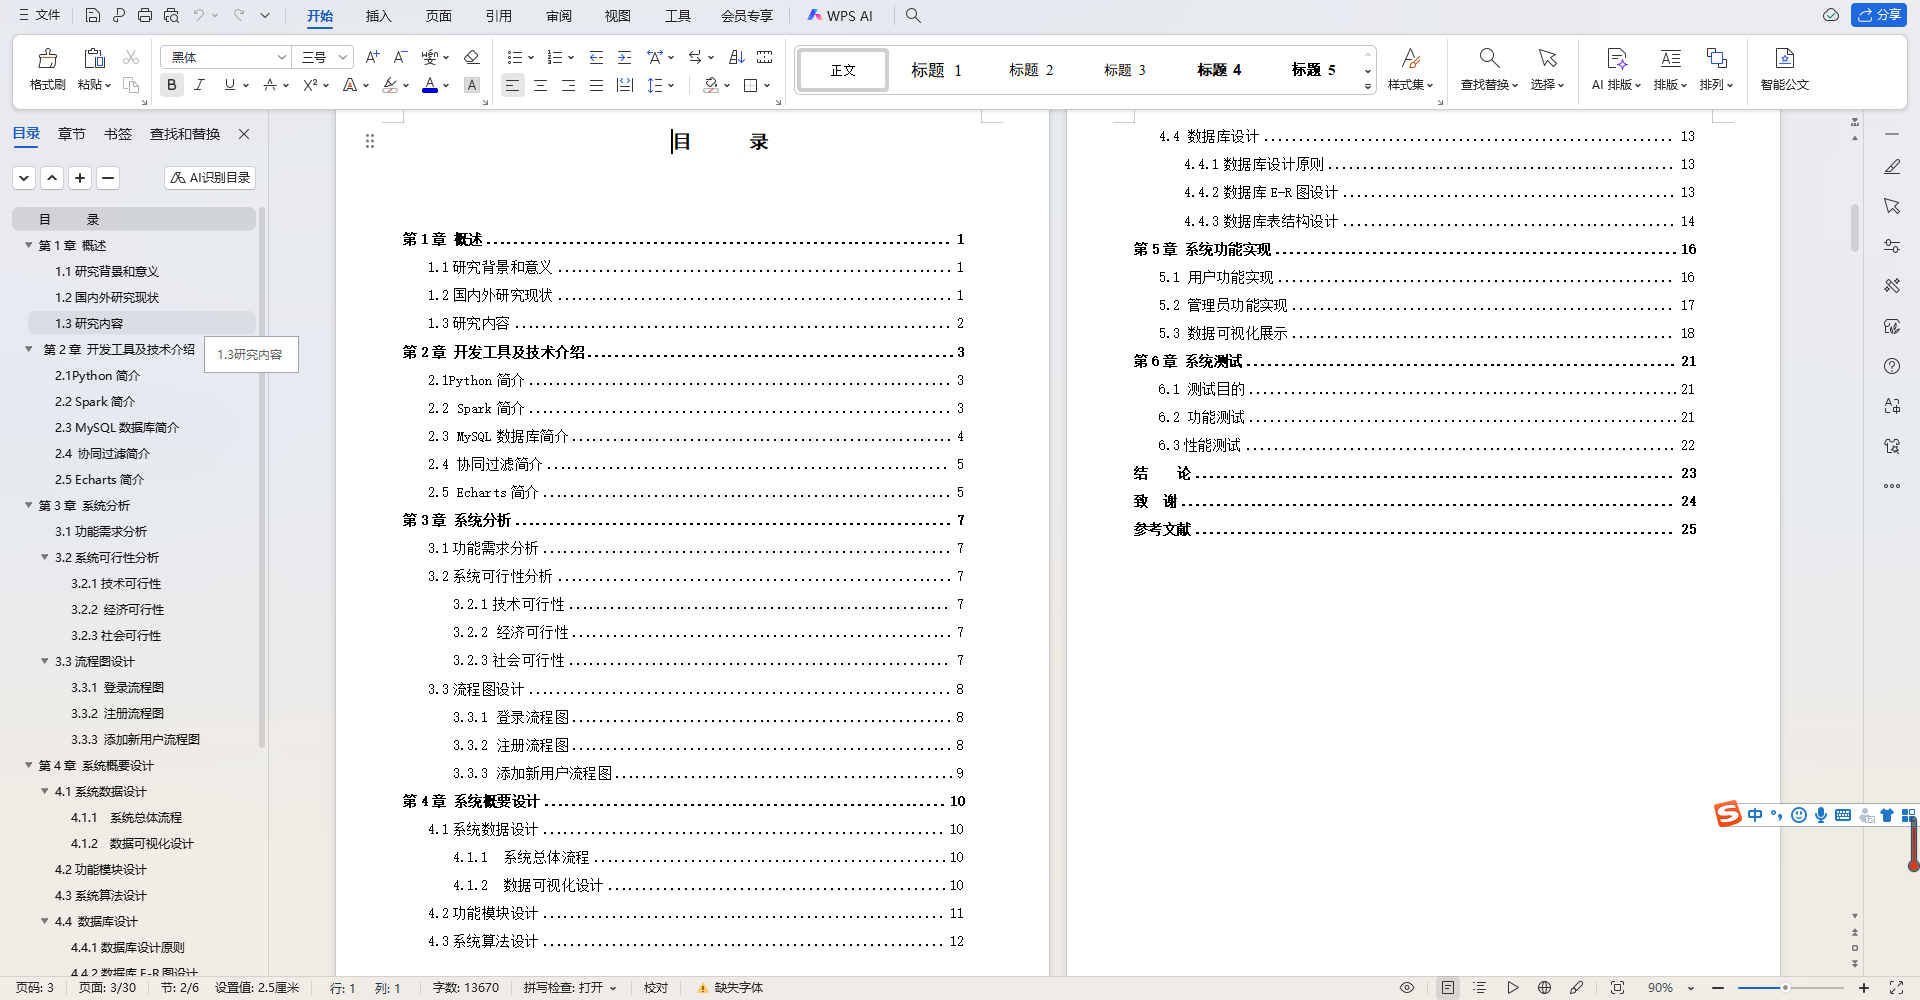Click the Decrease Font Size icon

[x=400, y=57]
